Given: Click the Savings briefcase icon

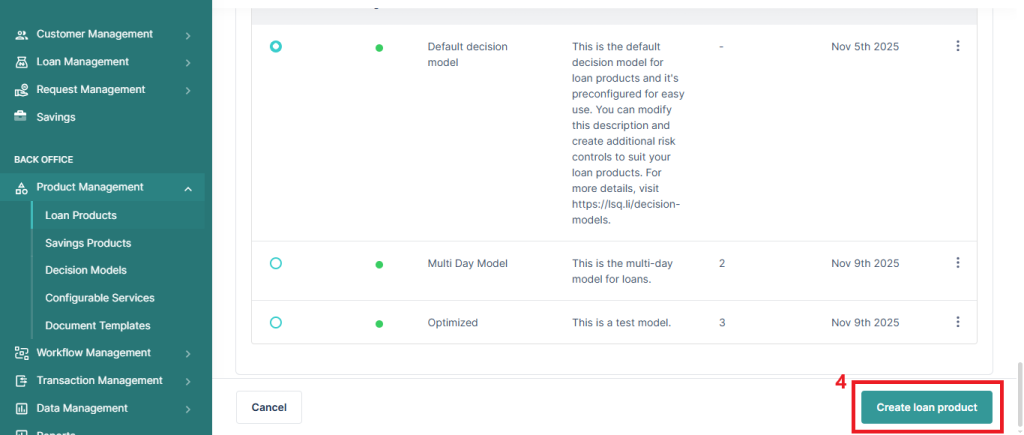Looking at the screenshot, I should tap(21, 117).
